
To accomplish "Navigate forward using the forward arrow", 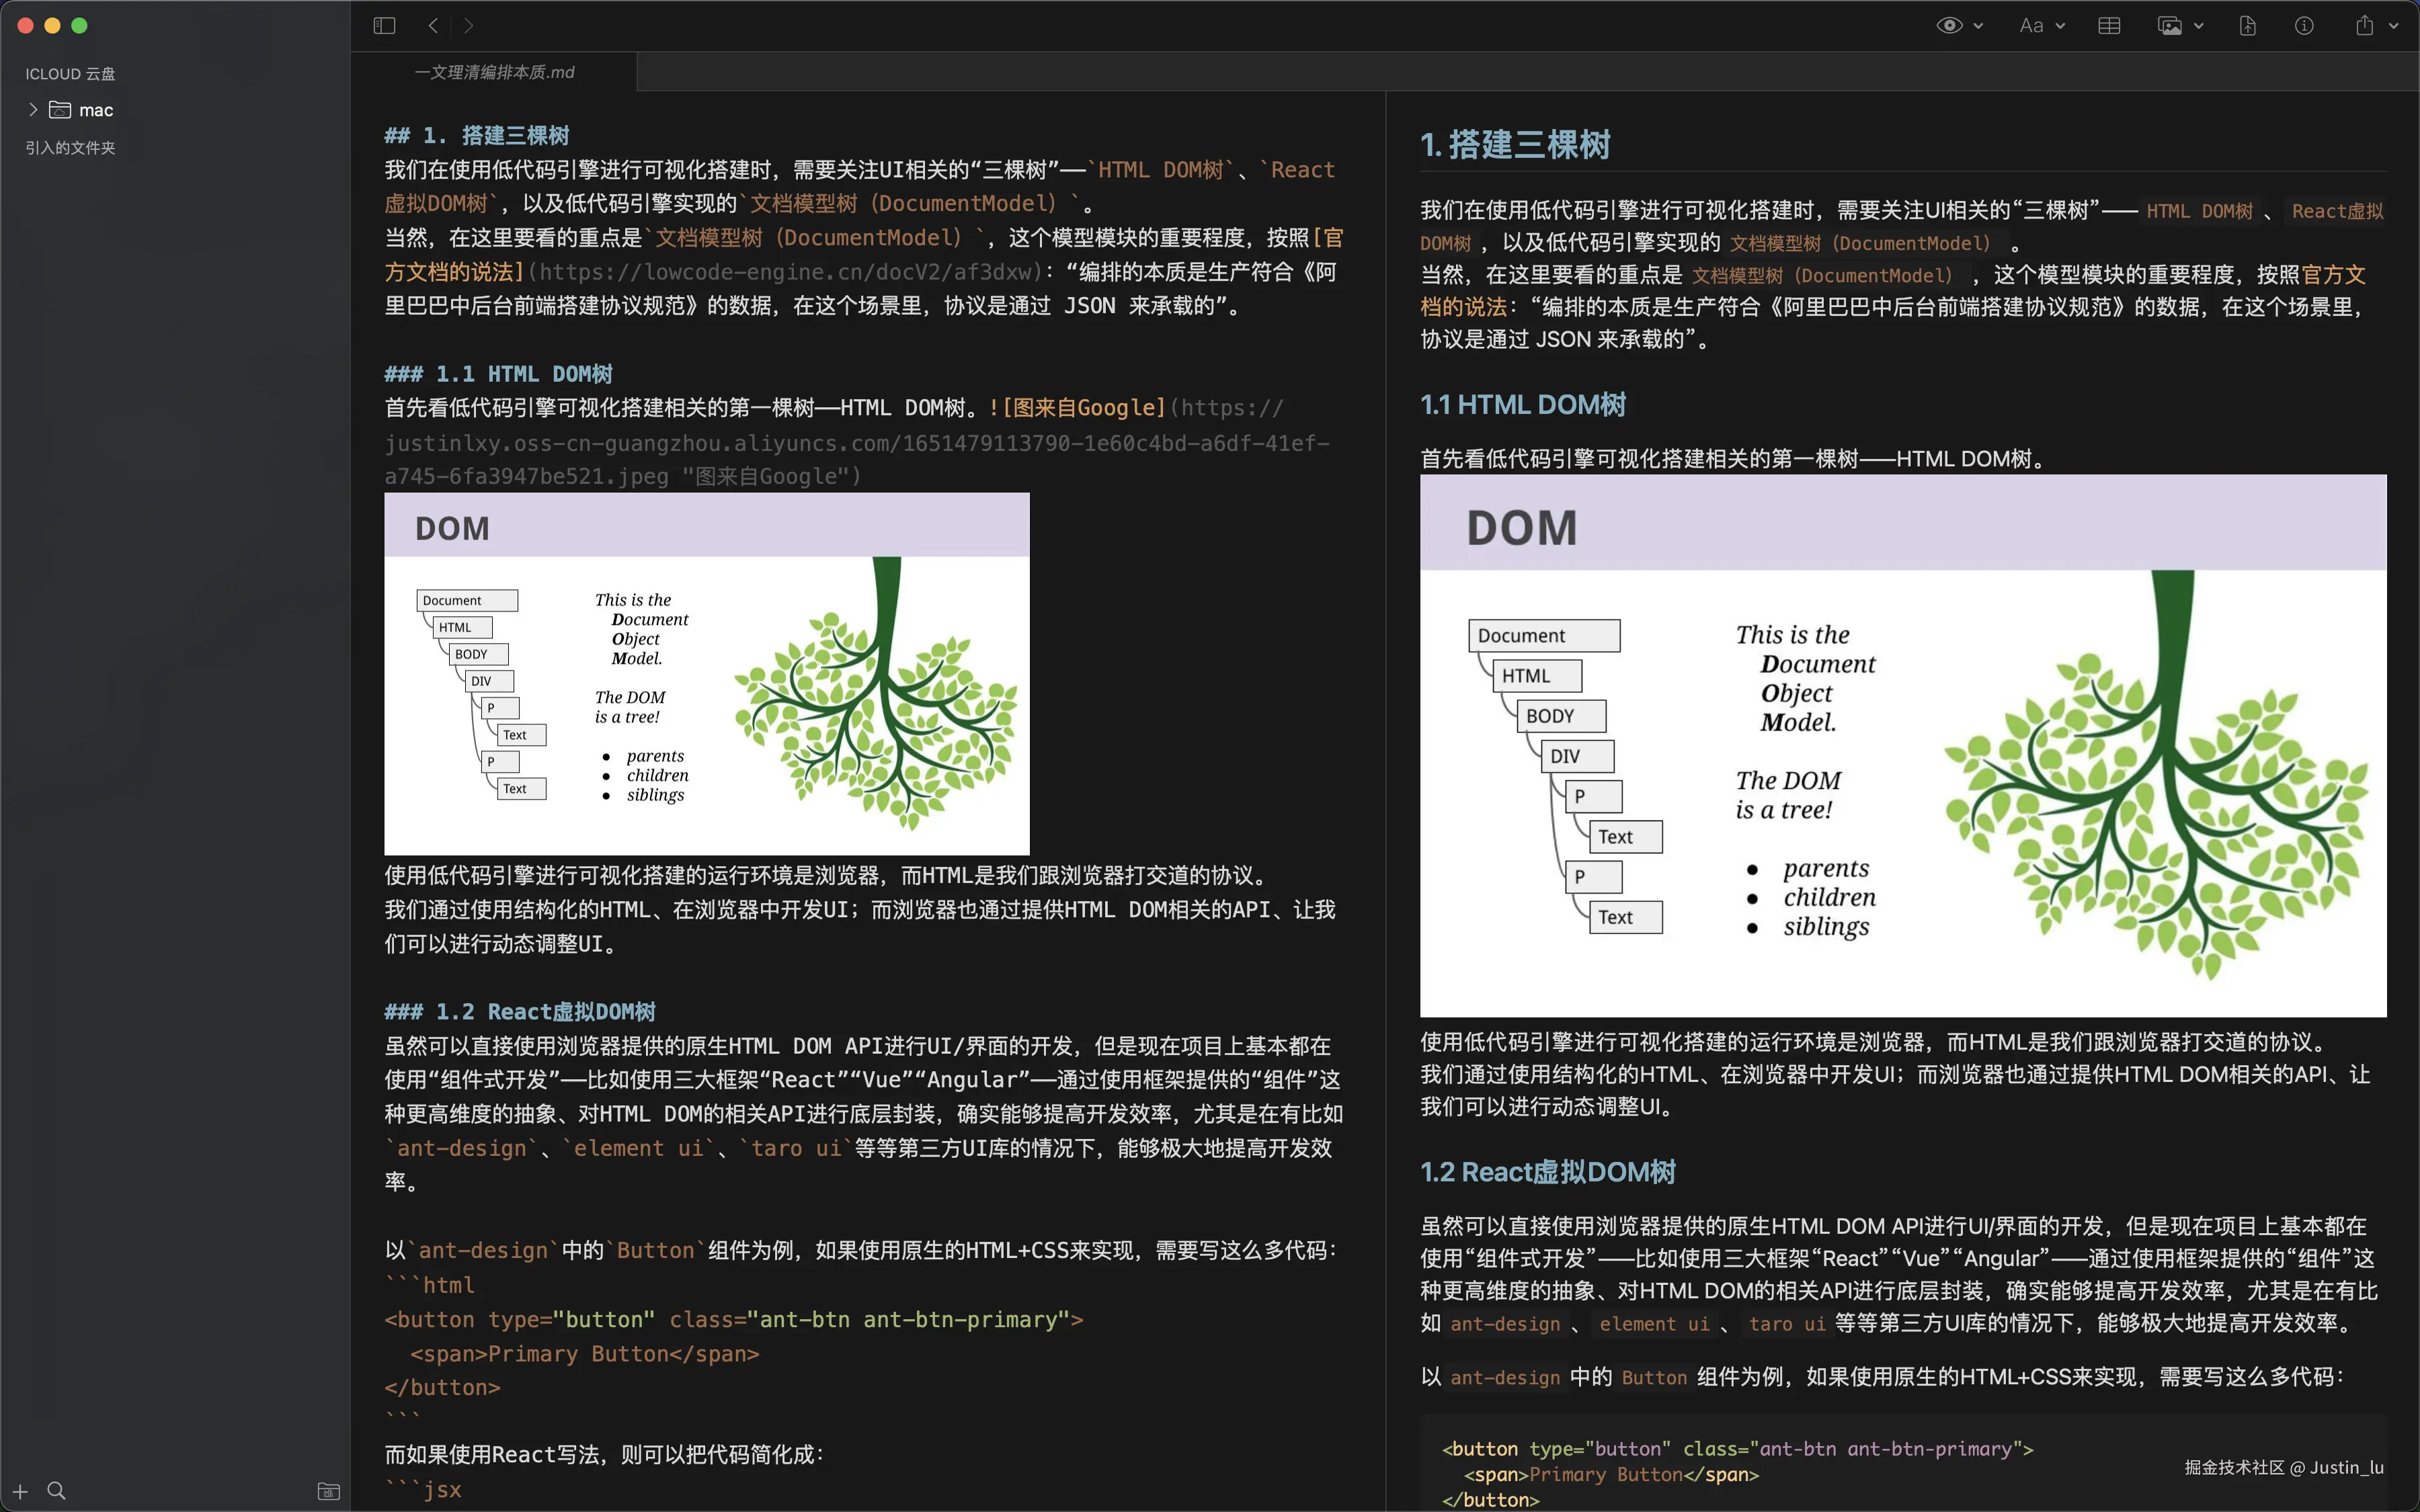I will [x=469, y=25].
